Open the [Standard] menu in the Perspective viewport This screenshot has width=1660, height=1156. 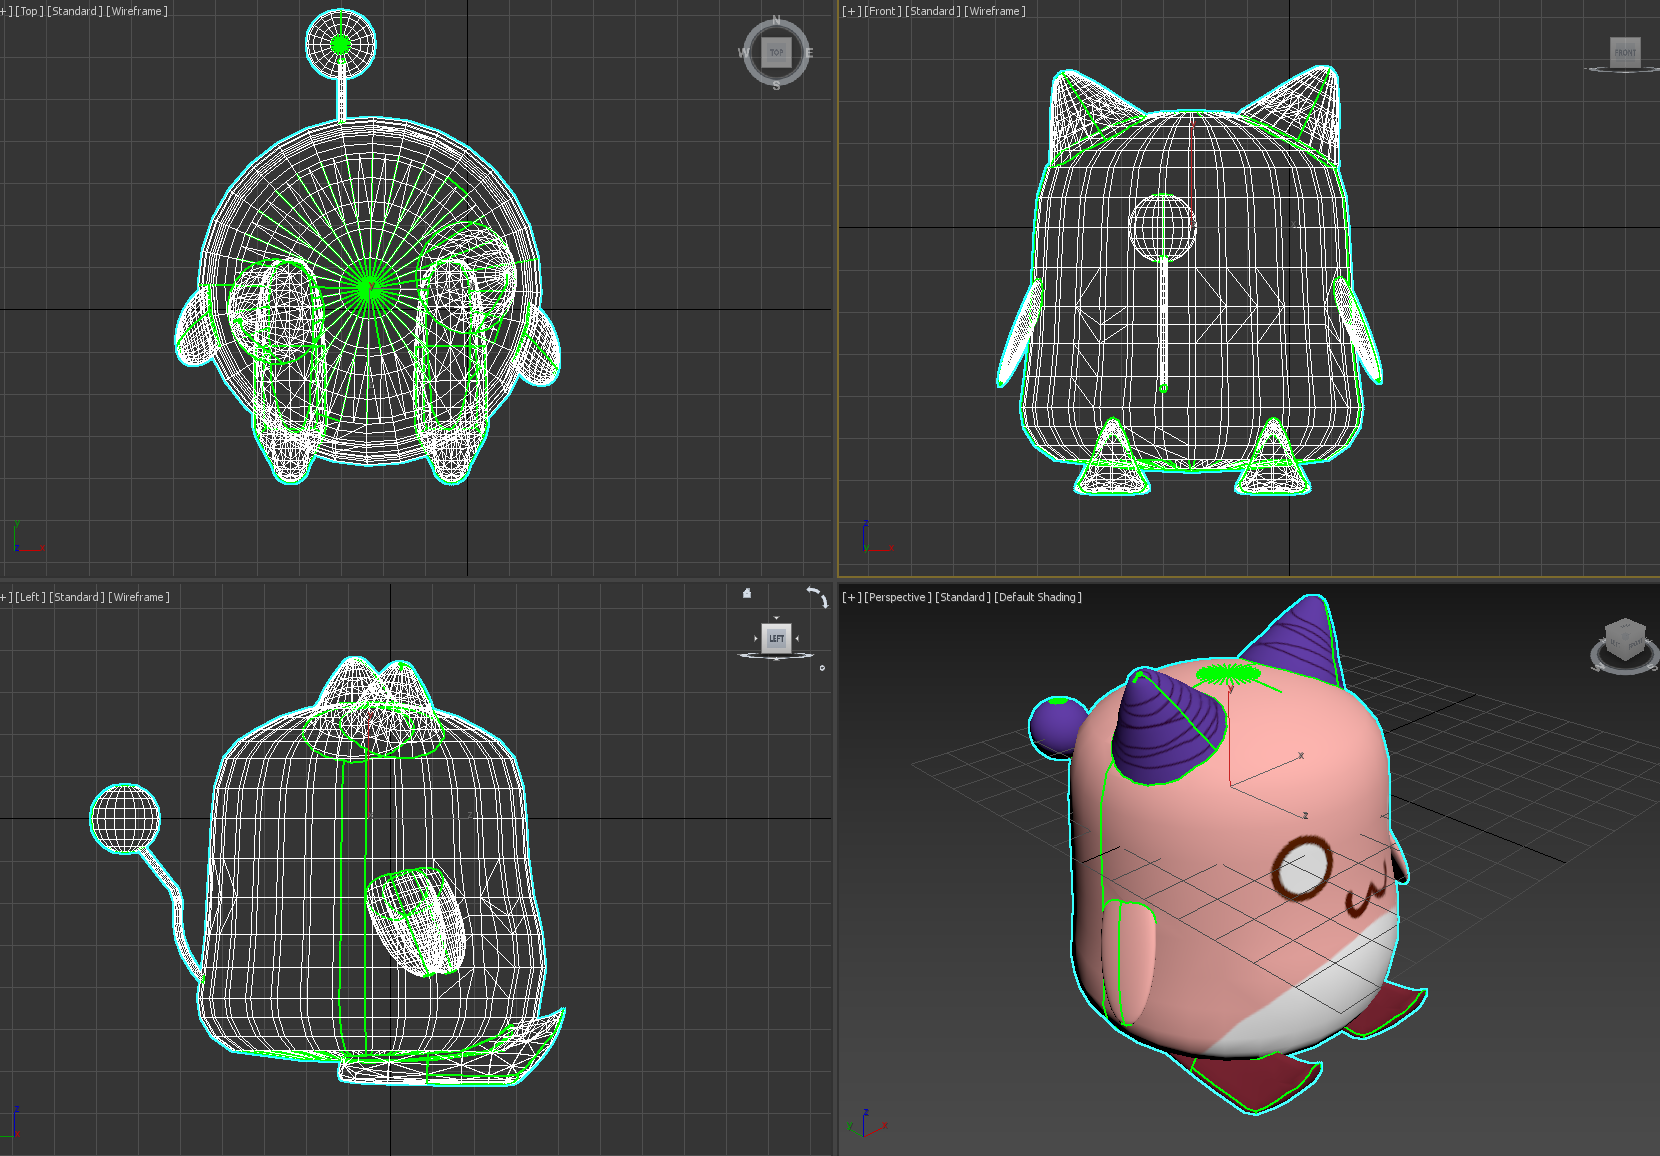click(963, 597)
